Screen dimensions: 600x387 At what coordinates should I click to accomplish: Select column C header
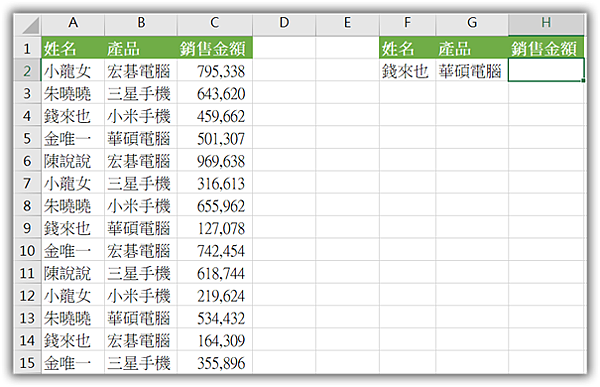(x=215, y=25)
